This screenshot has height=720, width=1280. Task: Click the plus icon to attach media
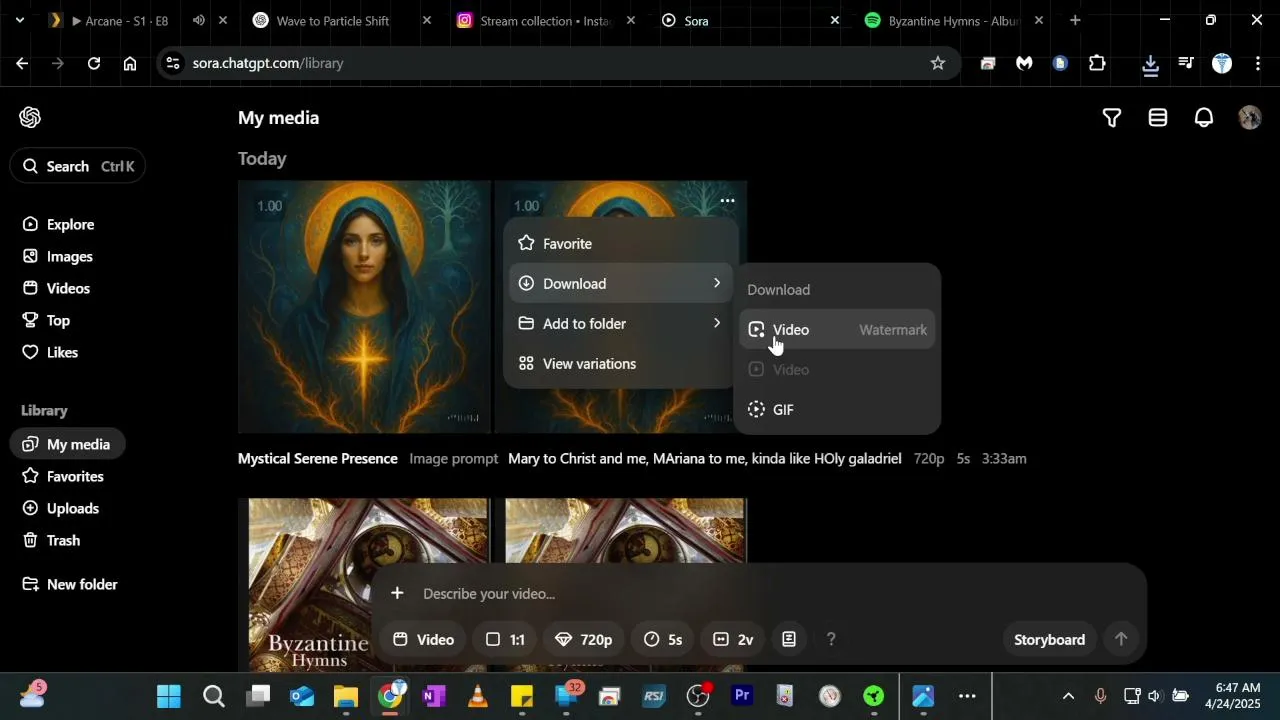pyautogui.click(x=397, y=593)
